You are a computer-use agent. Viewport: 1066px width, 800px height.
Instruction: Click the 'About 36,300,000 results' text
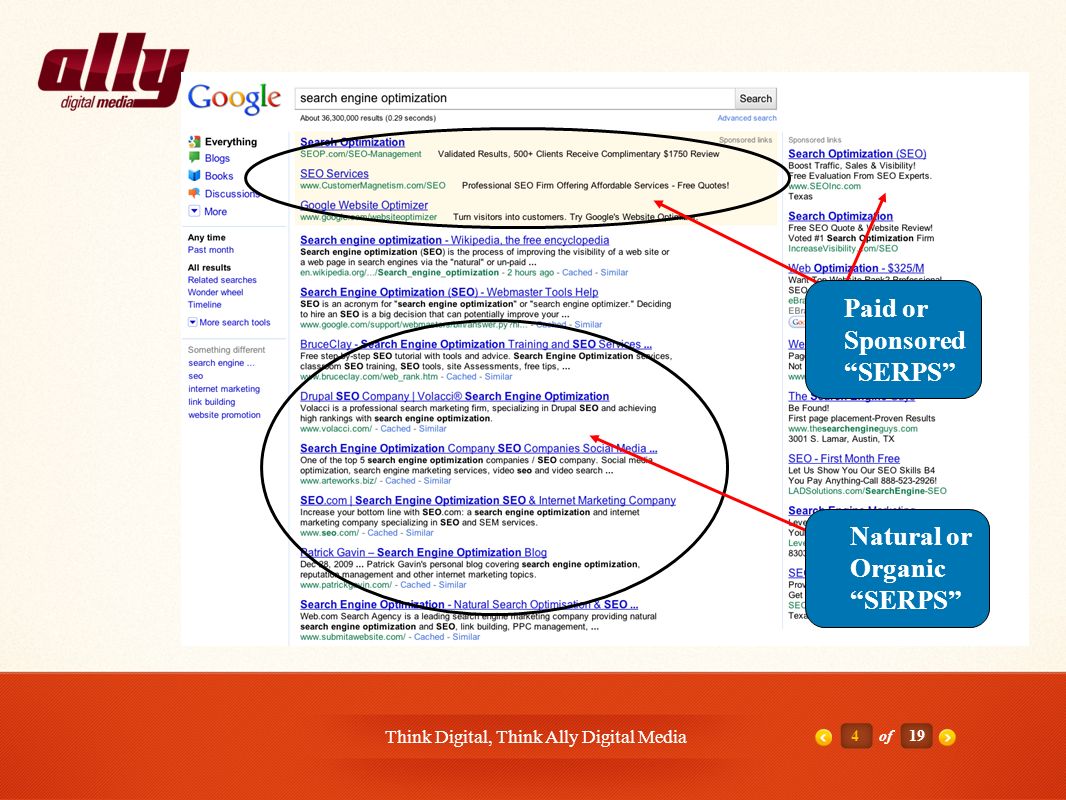pyautogui.click(x=368, y=118)
